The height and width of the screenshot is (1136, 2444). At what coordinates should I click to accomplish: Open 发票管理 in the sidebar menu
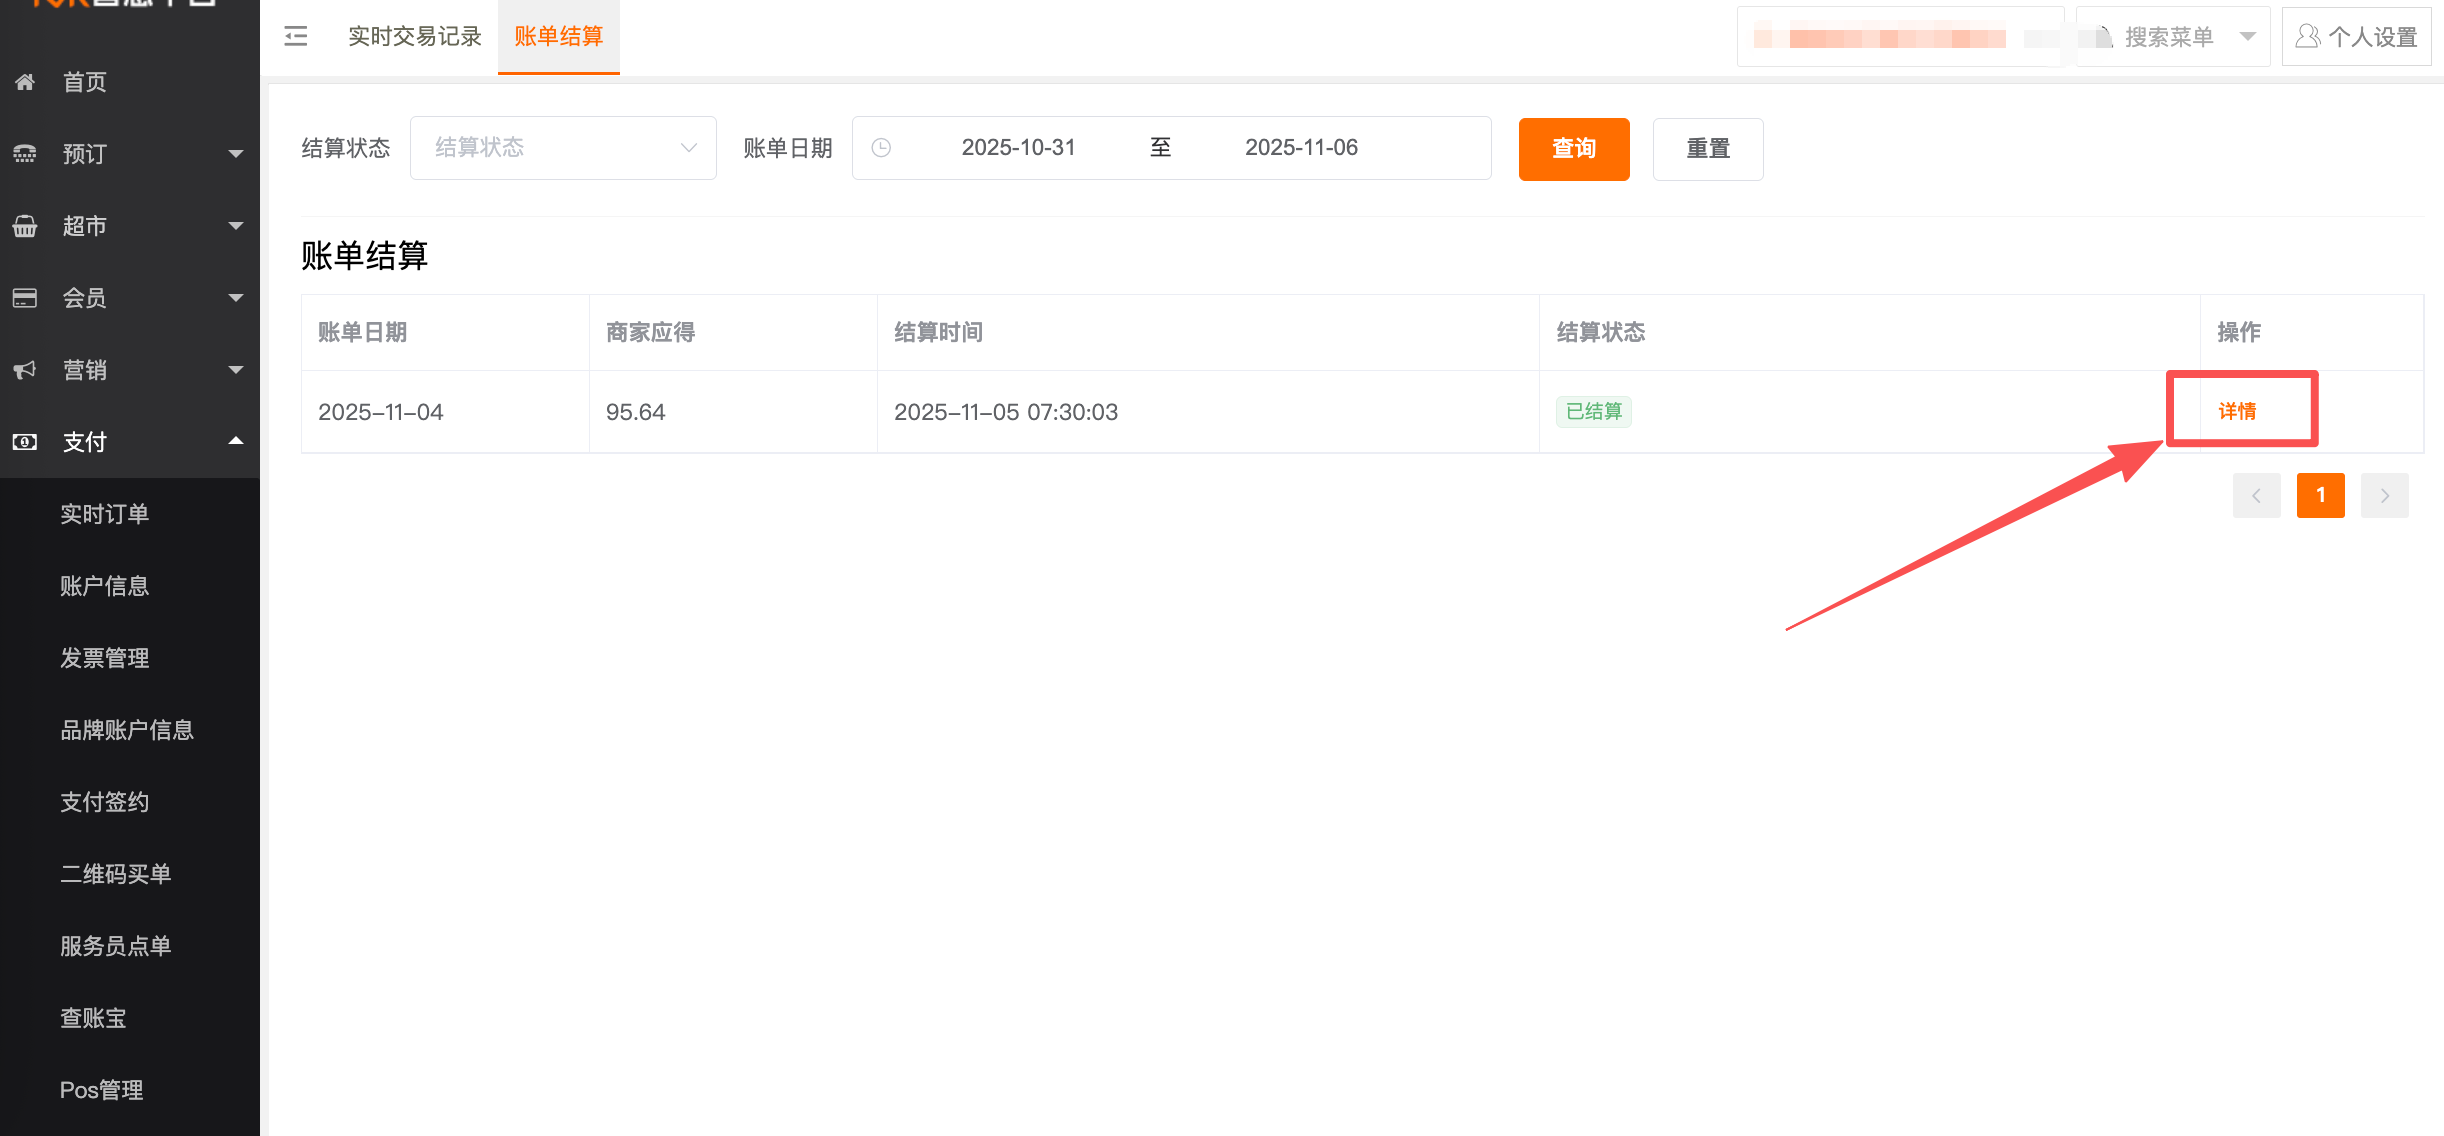tap(105, 658)
